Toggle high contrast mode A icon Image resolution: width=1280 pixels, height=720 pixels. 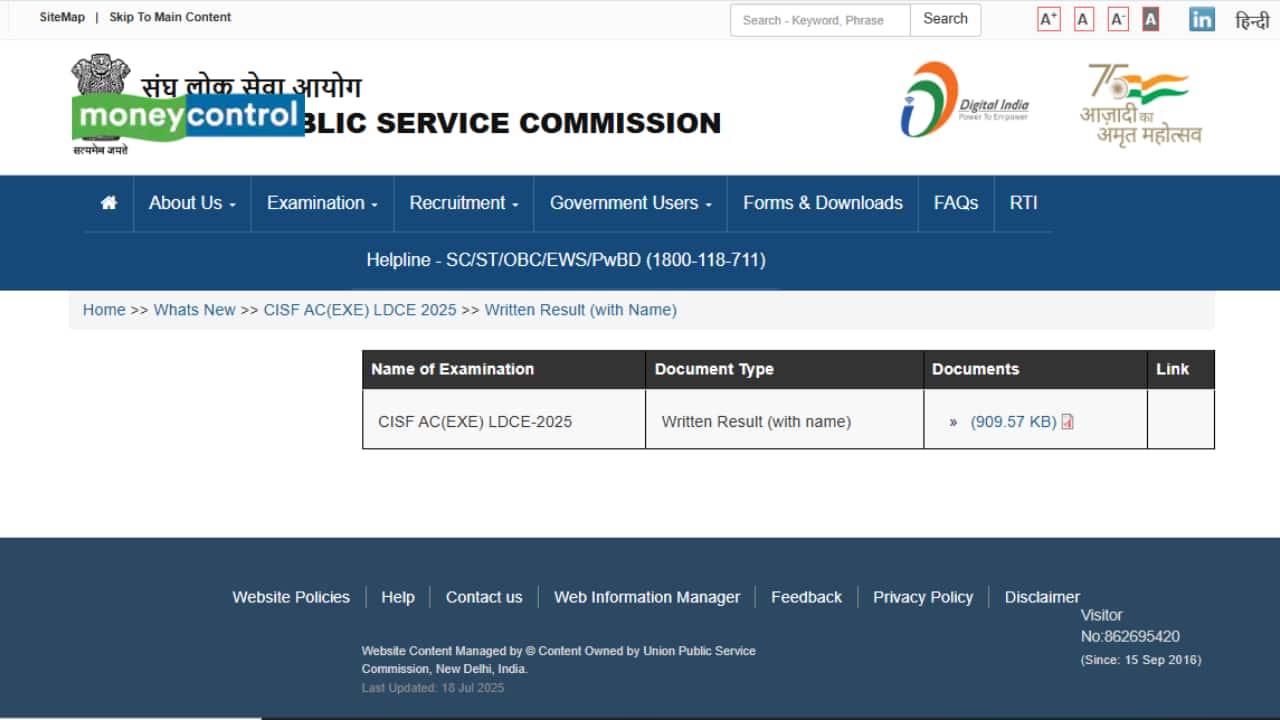click(x=1151, y=19)
